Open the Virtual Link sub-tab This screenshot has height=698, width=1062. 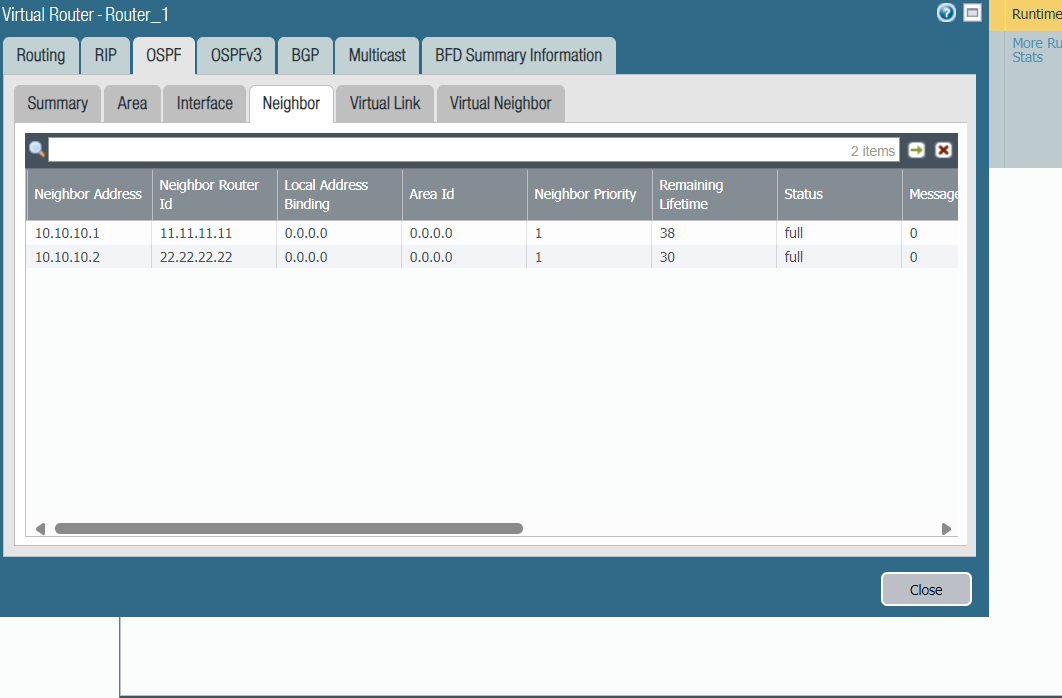click(384, 103)
